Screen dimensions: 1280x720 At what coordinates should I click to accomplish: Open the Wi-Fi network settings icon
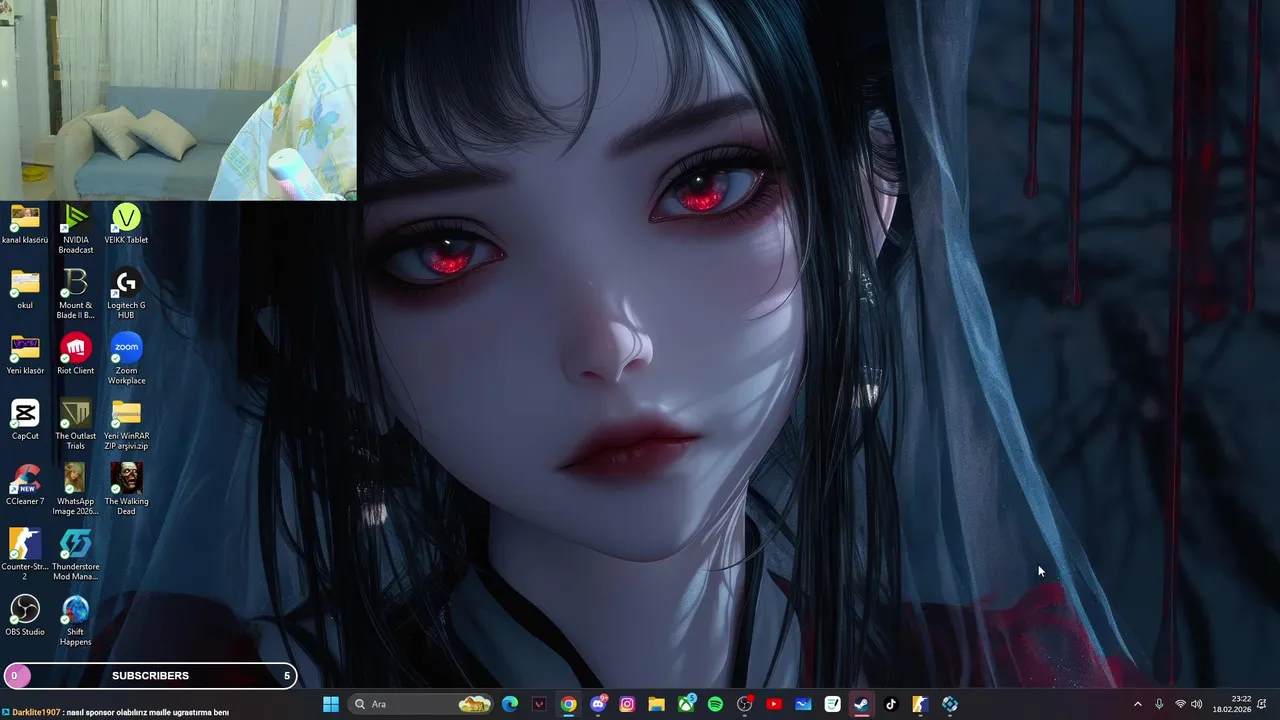click(x=1180, y=704)
